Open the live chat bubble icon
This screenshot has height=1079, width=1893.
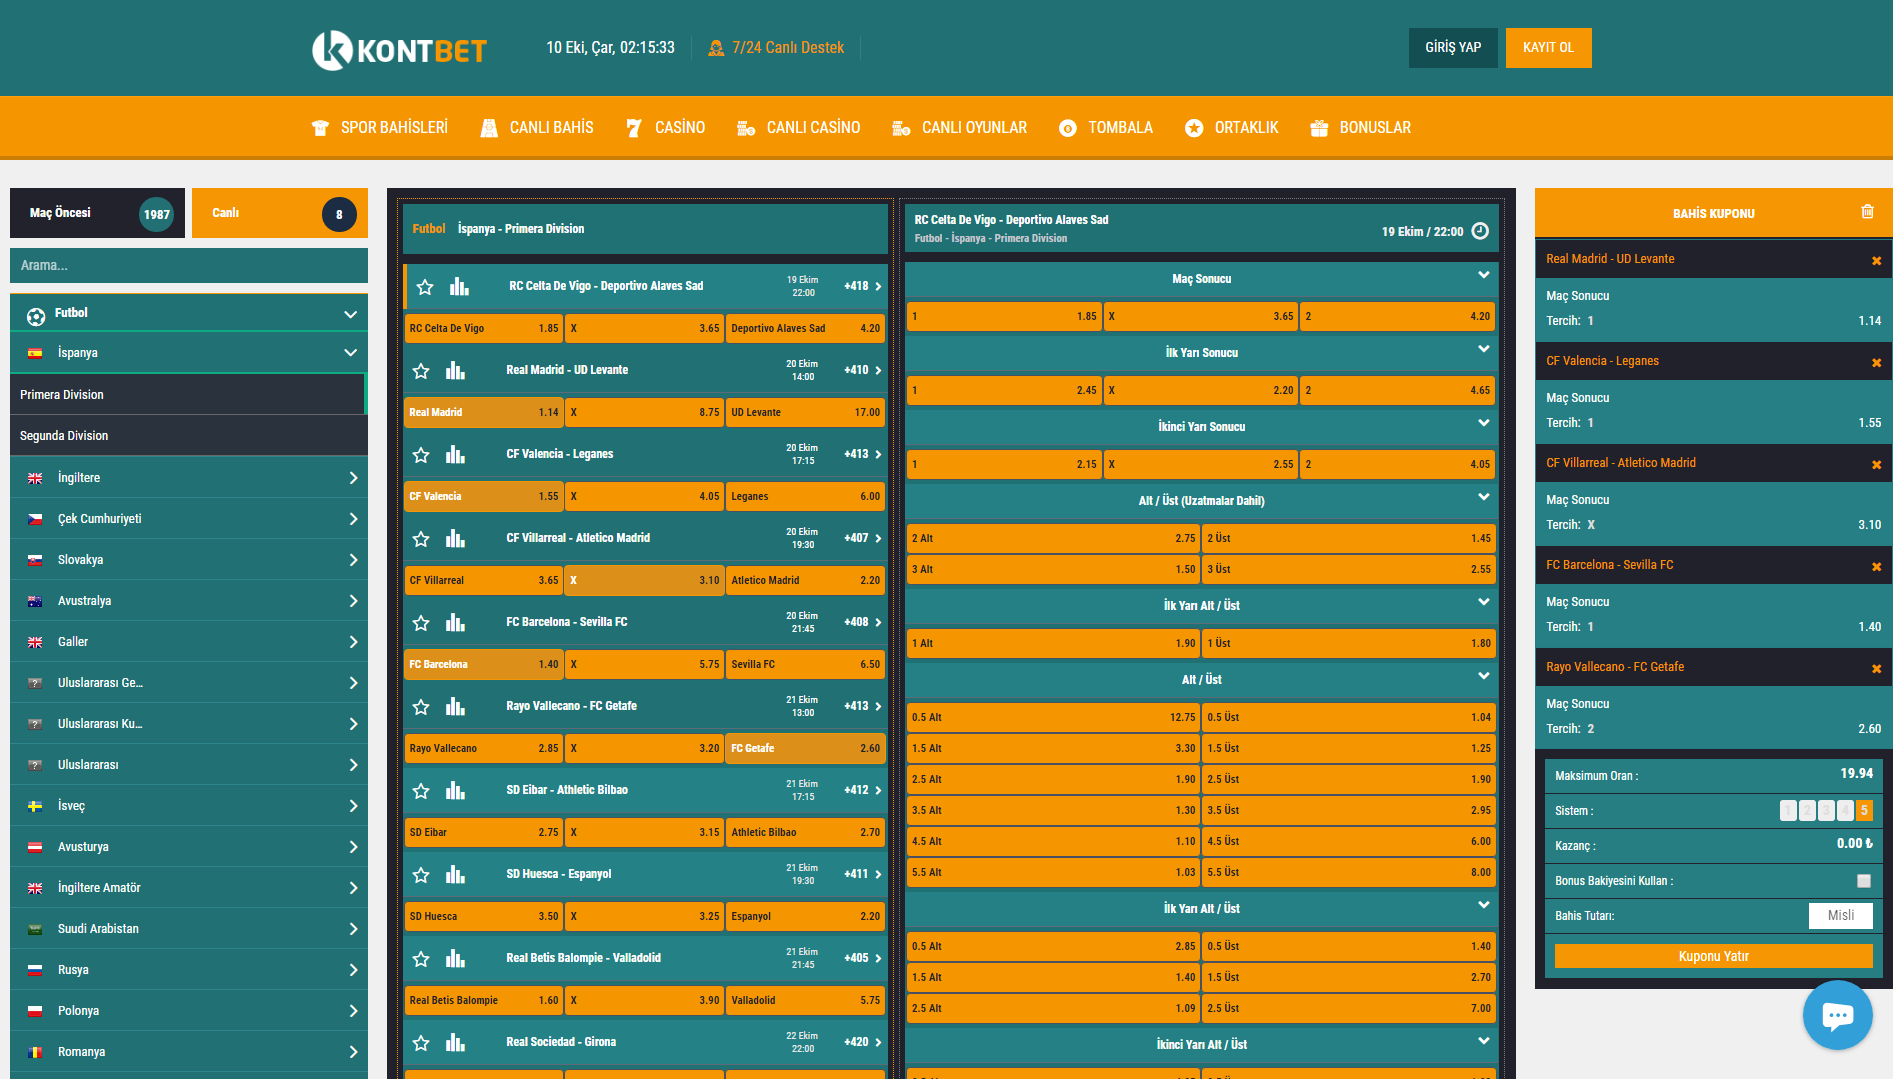[x=1837, y=1015]
